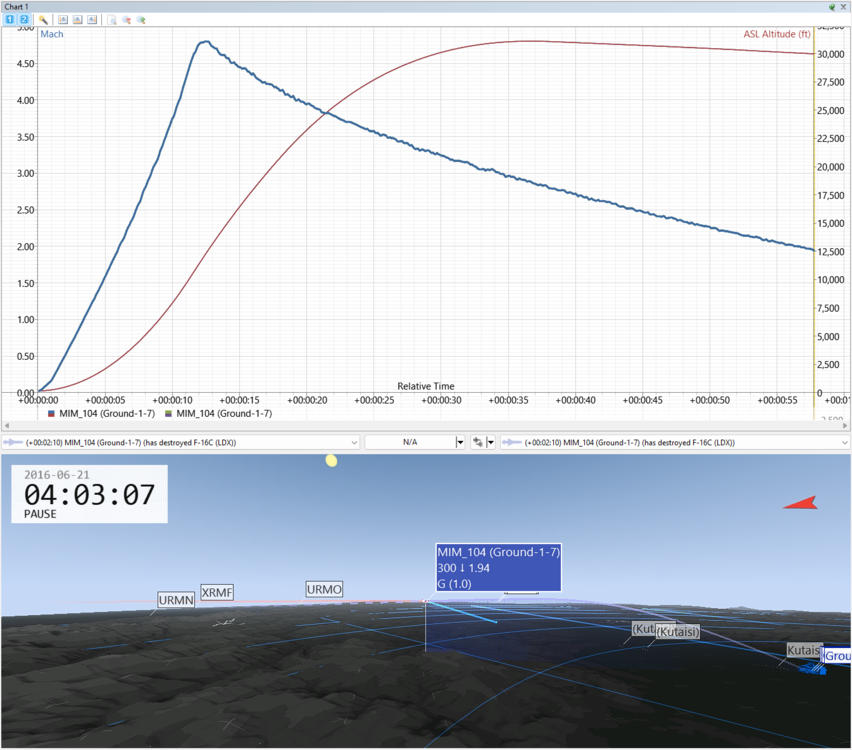This screenshot has width=852, height=750.
Task: Click the zoom page fit icon
Action: pyautogui.click(x=112, y=20)
